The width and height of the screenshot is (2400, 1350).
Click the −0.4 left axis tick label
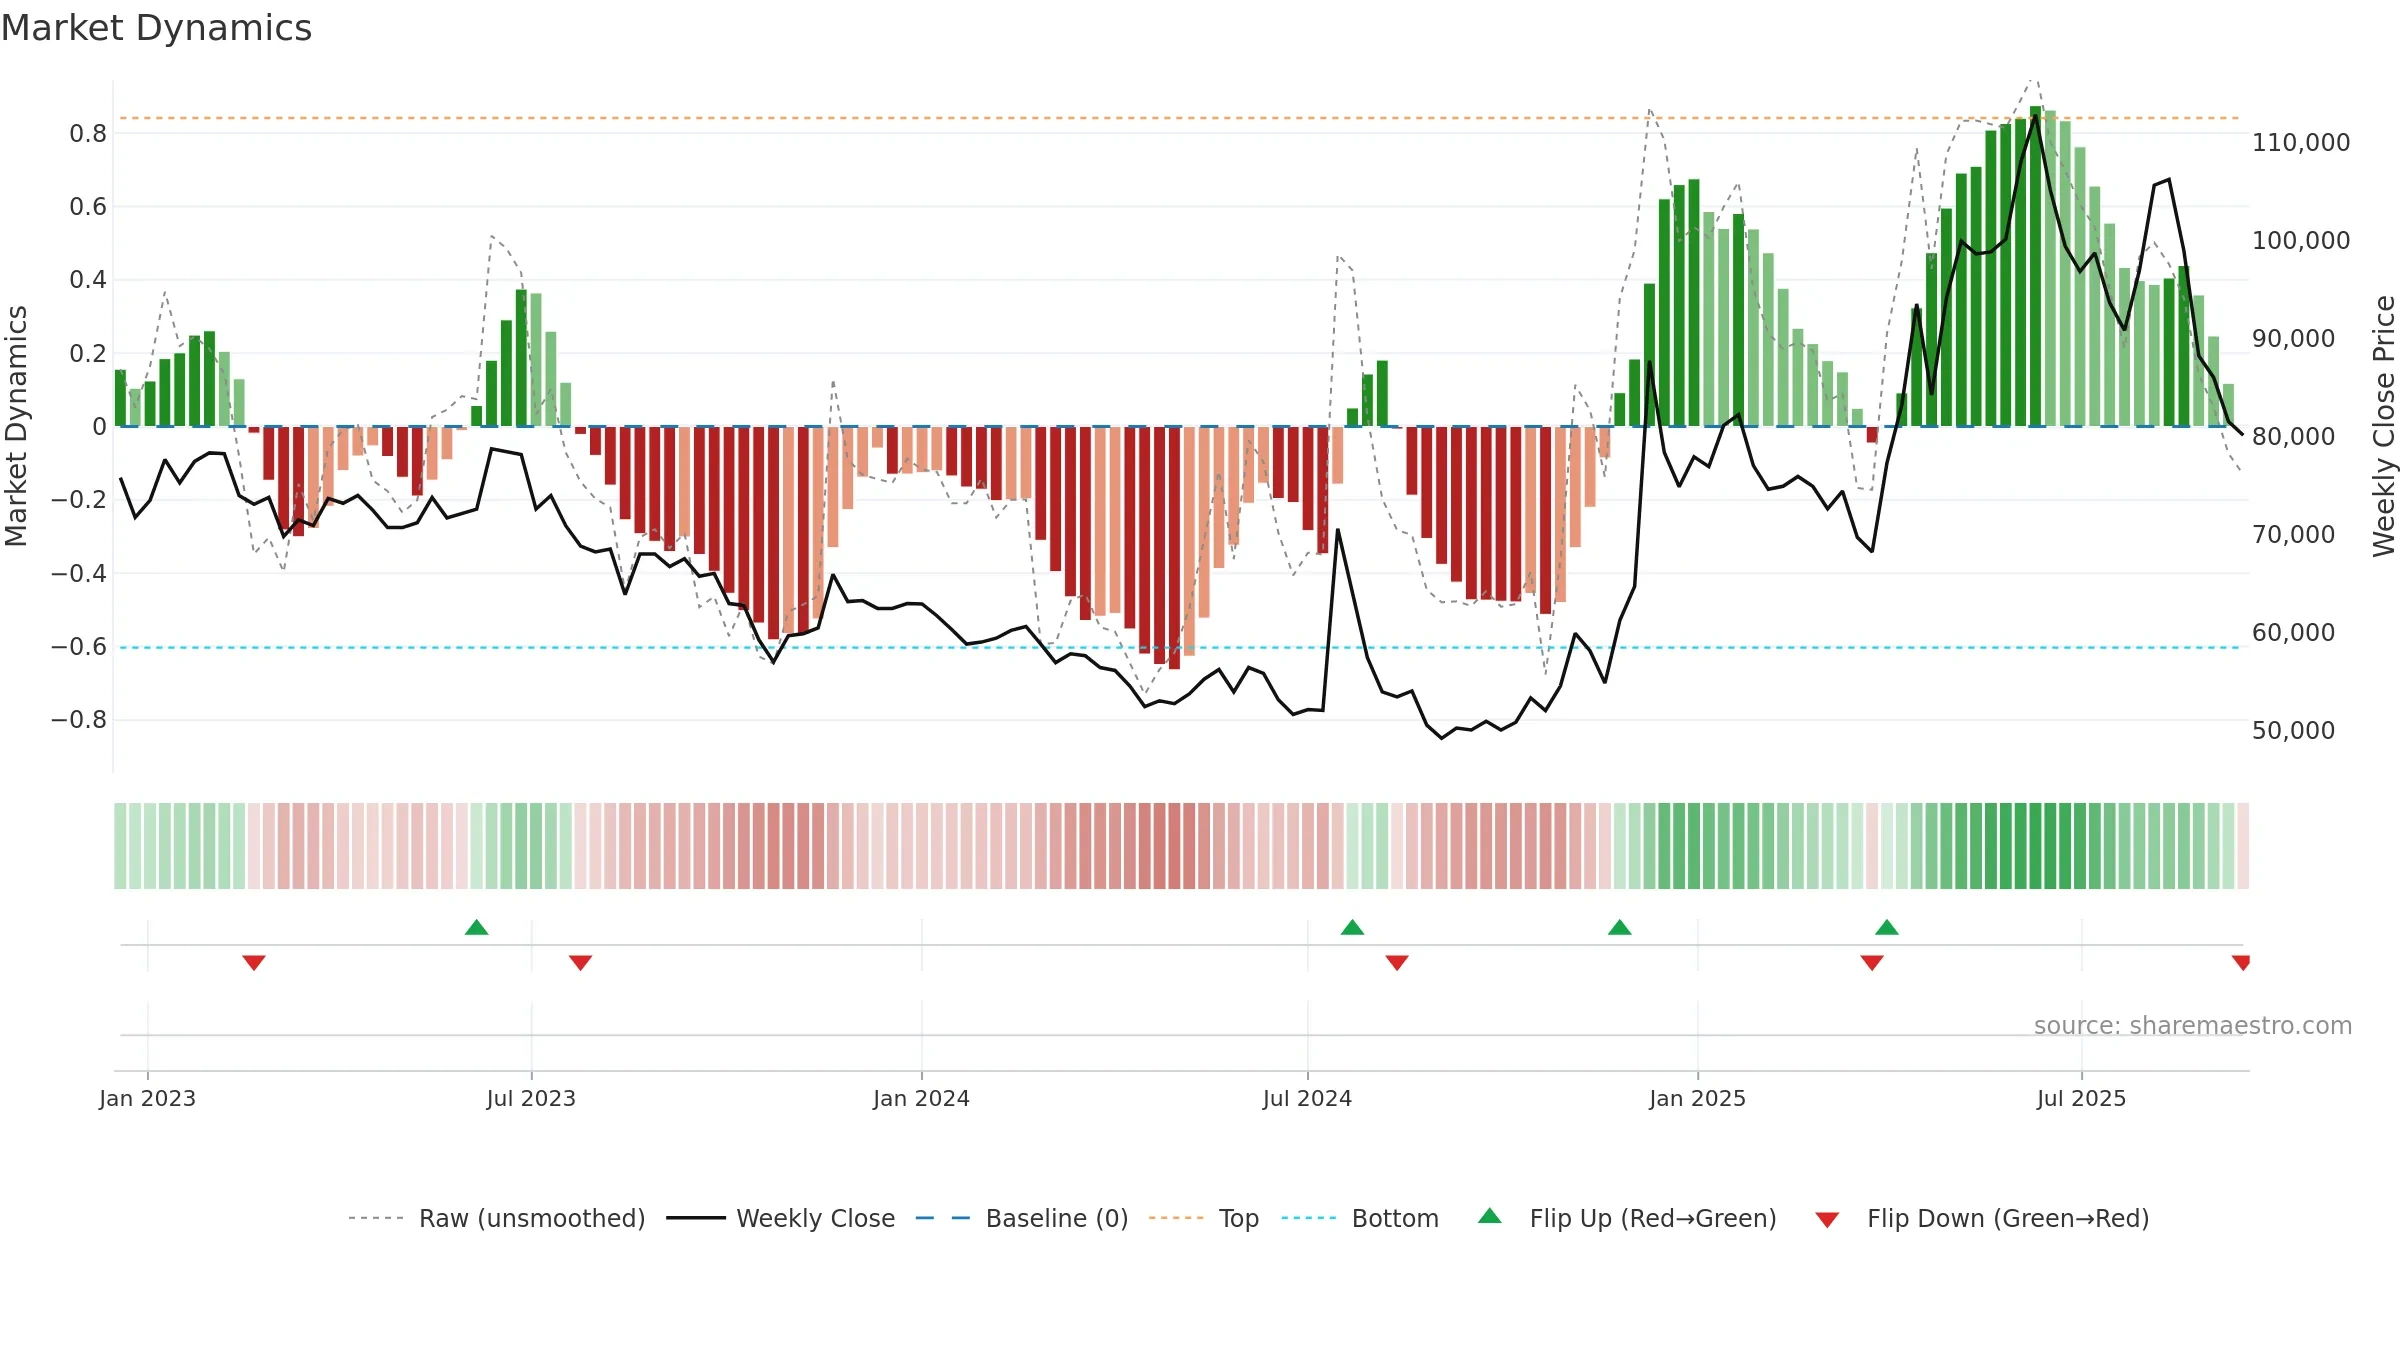(79, 573)
